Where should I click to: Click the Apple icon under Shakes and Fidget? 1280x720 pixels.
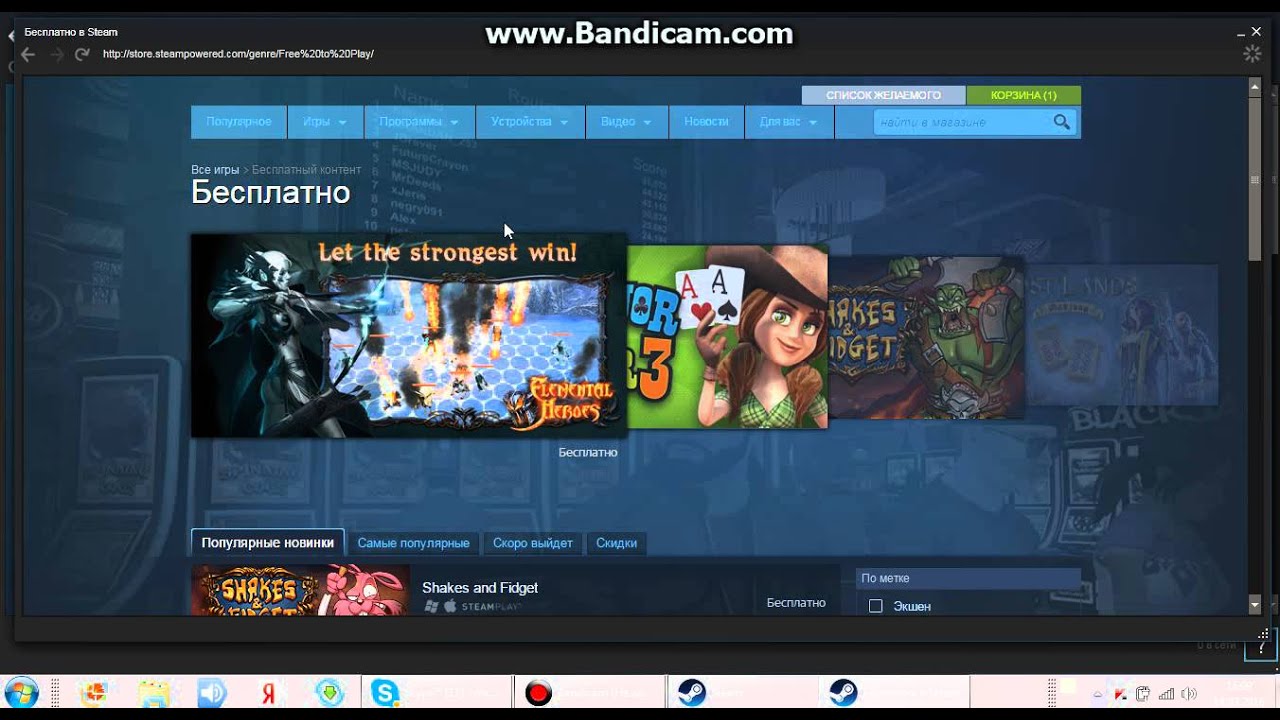tap(450, 606)
